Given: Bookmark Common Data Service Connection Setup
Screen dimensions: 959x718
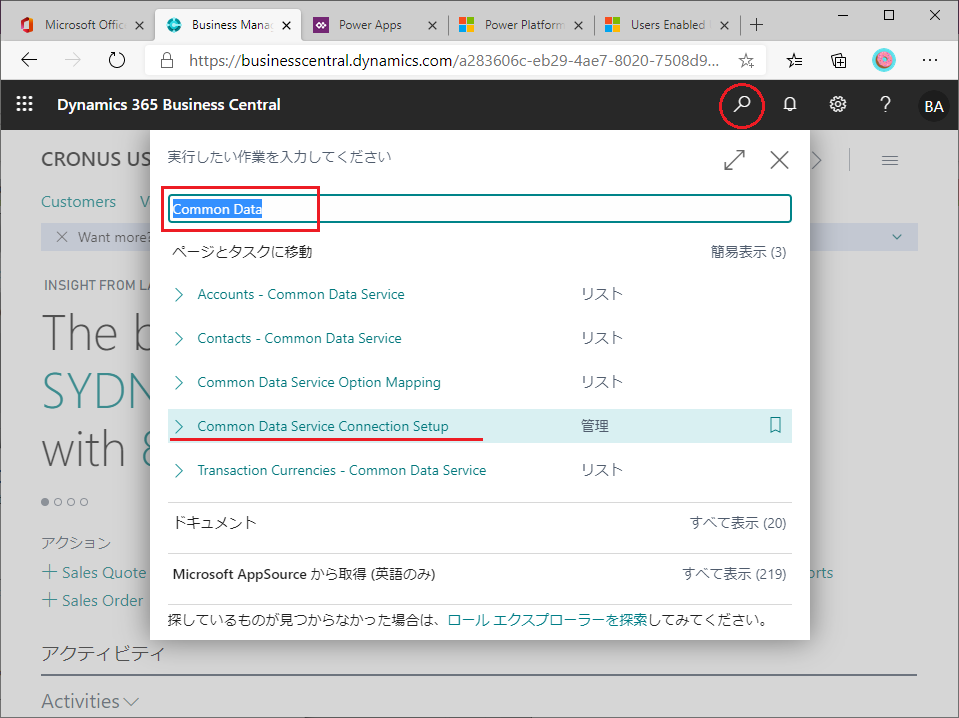Looking at the screenshot, I should 775,425.
